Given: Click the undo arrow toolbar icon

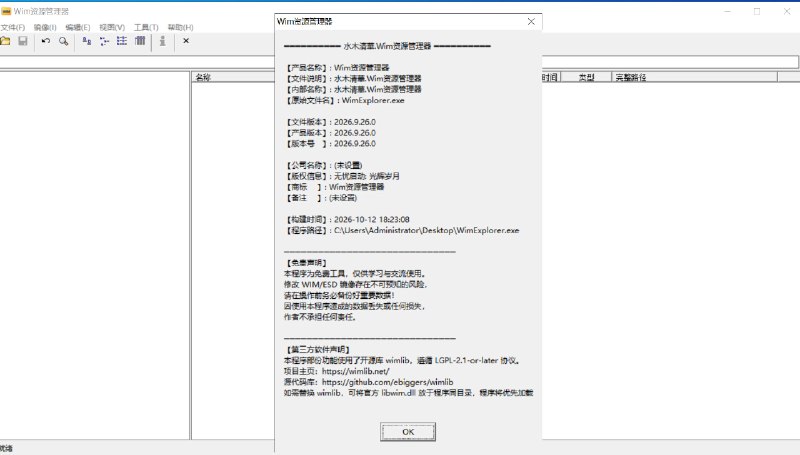Looking at the screenshot, I should 46,41.
